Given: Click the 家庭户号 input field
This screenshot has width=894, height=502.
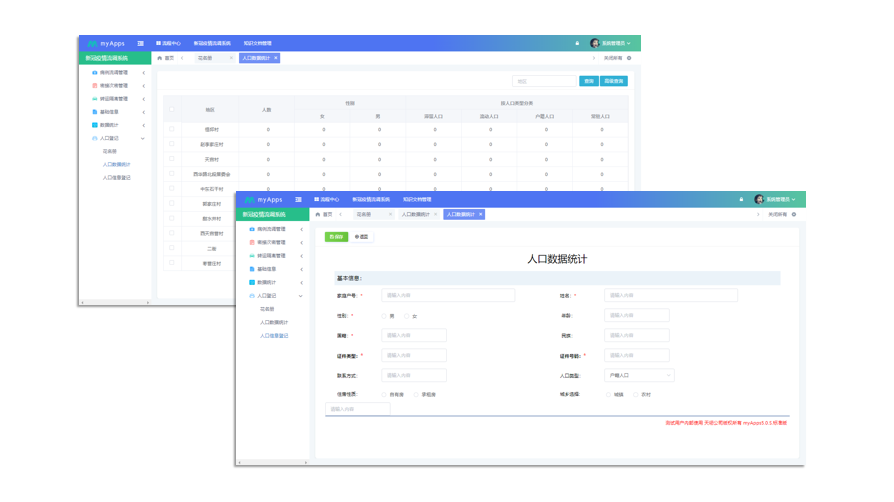Looking at the screenshot, I should [x=448, y=295].
